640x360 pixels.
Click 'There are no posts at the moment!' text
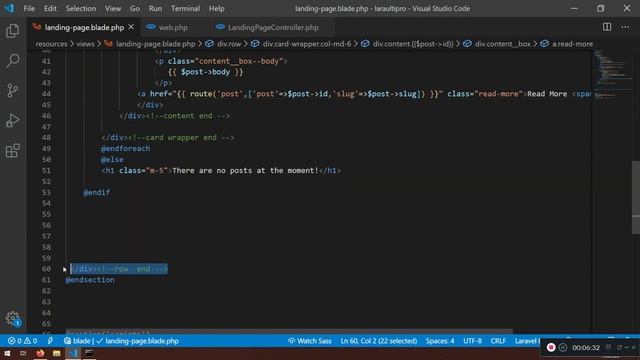coord(245,171)
